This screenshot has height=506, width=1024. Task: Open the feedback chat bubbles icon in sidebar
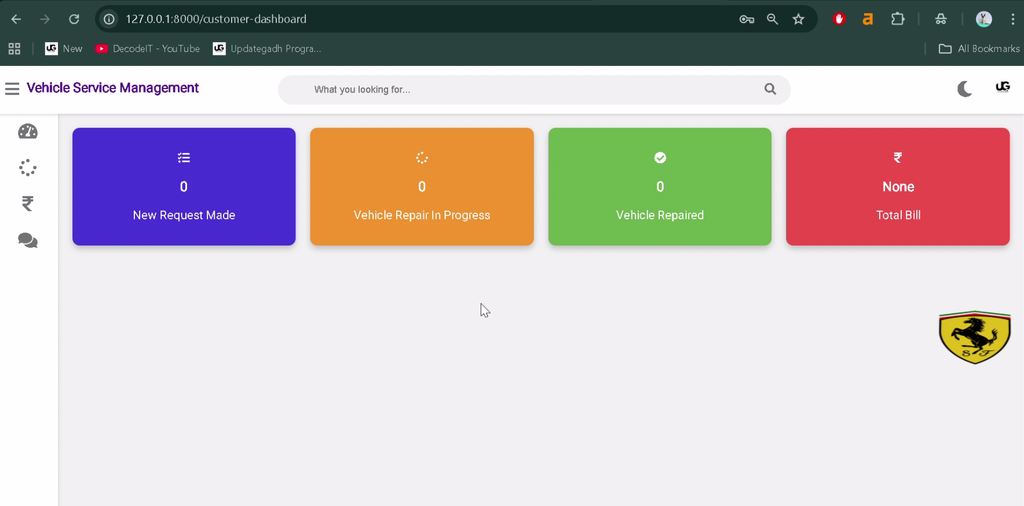pyautogui.click(x=27, y=241)
